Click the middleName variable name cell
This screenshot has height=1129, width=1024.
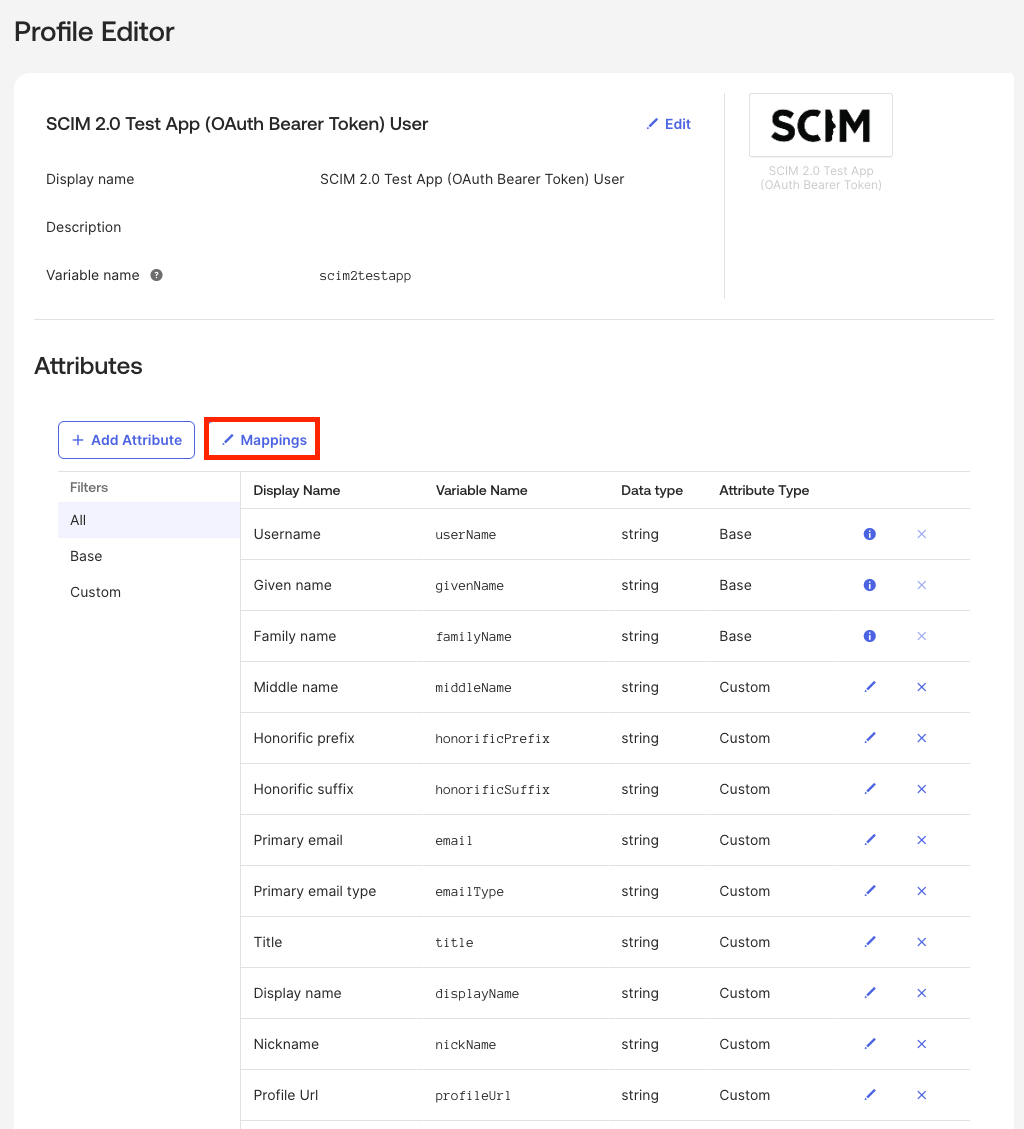(x=474, y=688)
